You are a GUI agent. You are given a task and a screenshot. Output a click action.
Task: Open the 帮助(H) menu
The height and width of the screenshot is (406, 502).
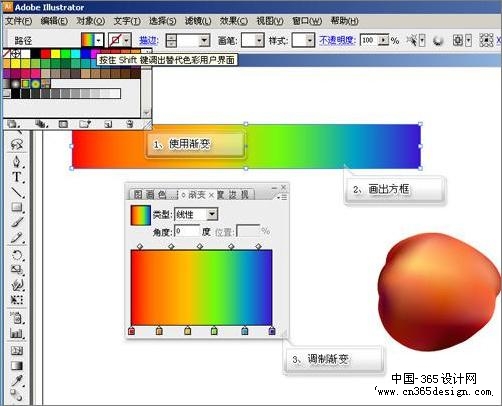click(x=344, y=21)
